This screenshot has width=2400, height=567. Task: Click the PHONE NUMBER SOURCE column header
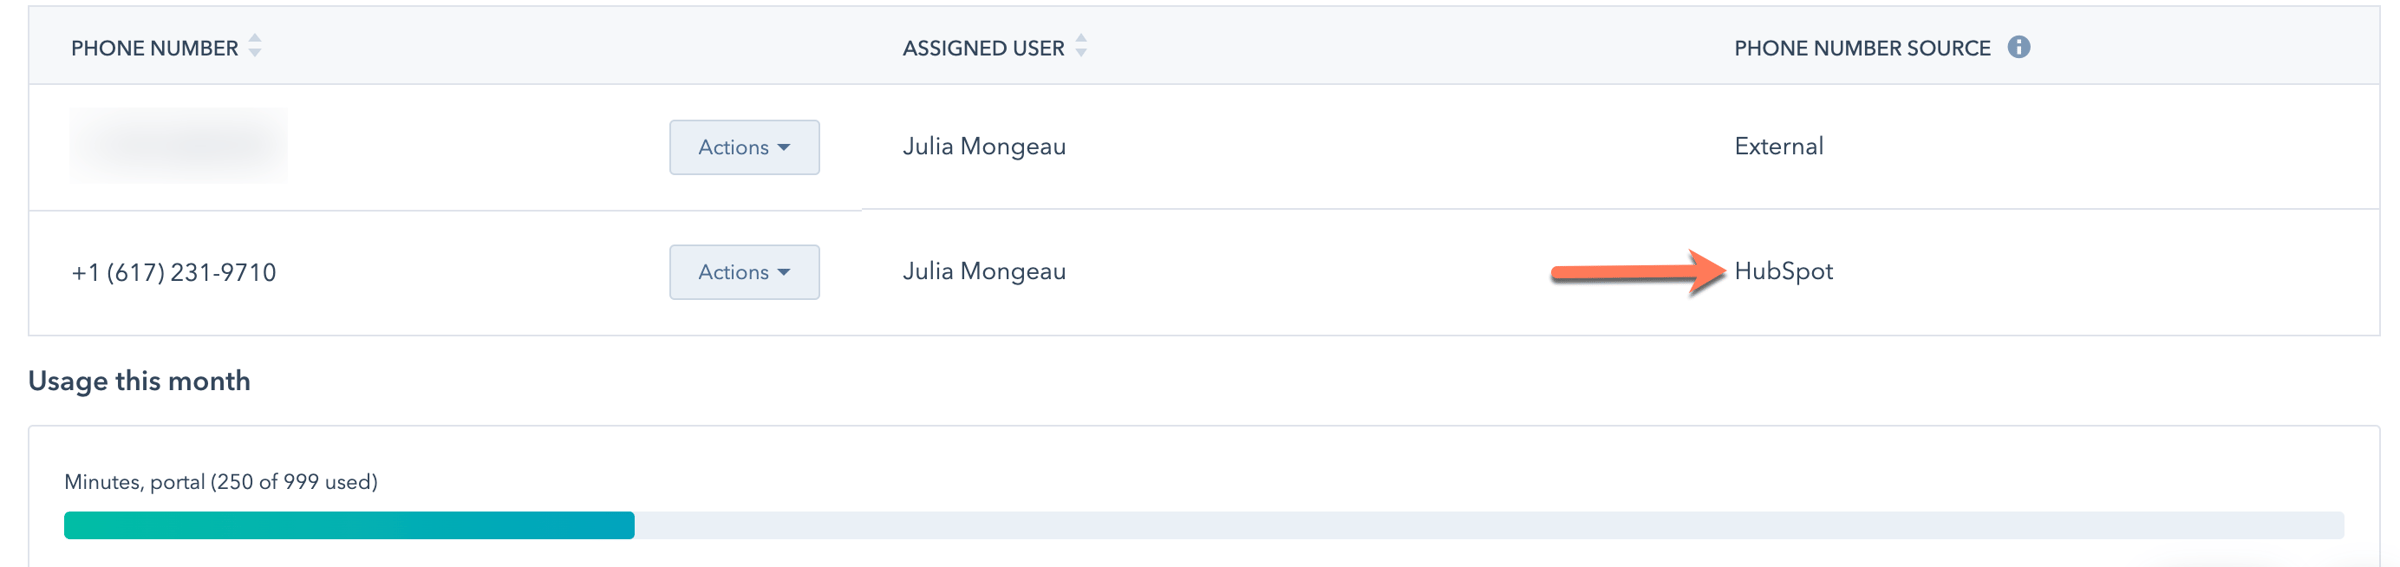click(x=1861, y=48)
